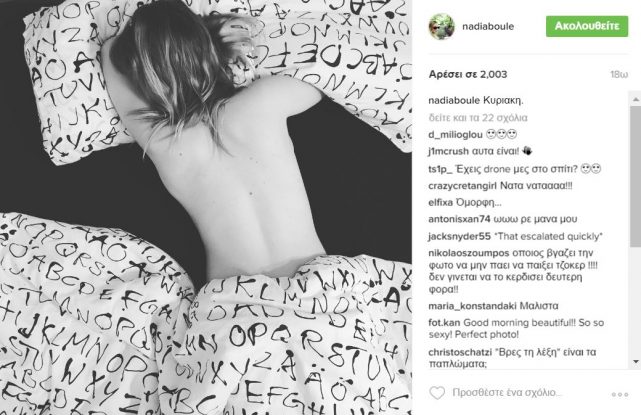Viewport: 641px width, 415px height.
Task: Open ts1p_ commenter profile
Action: pos(440,169)
